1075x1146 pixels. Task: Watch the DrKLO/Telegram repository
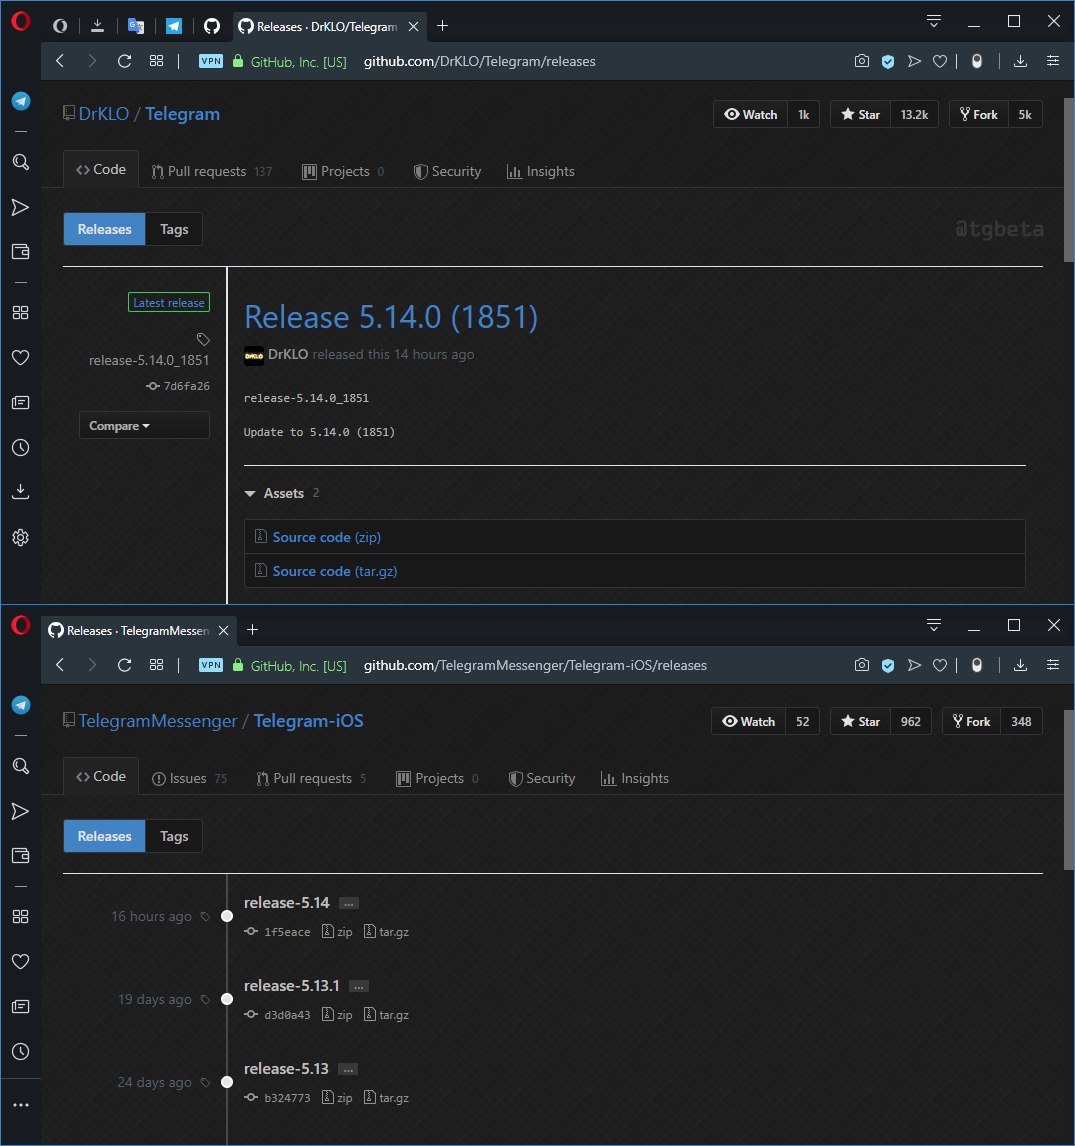click(x=751, y=115)
